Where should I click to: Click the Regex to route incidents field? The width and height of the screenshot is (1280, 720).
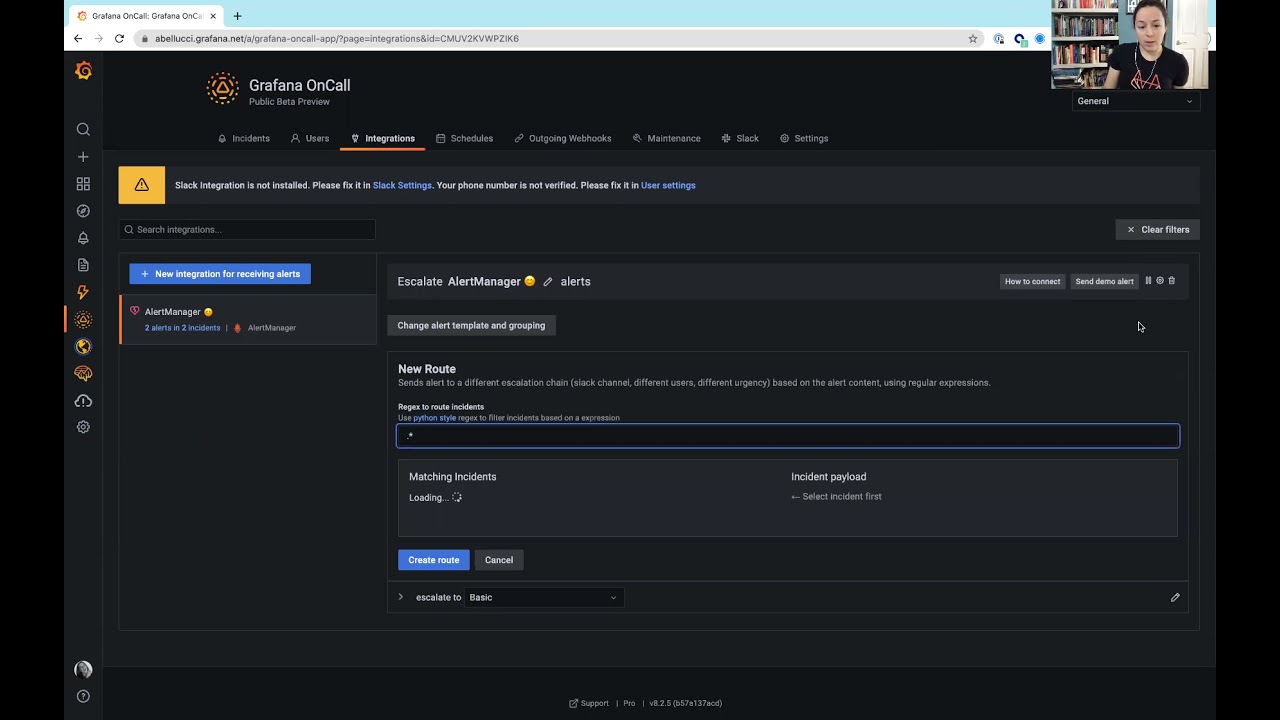[x=788, y=436]
